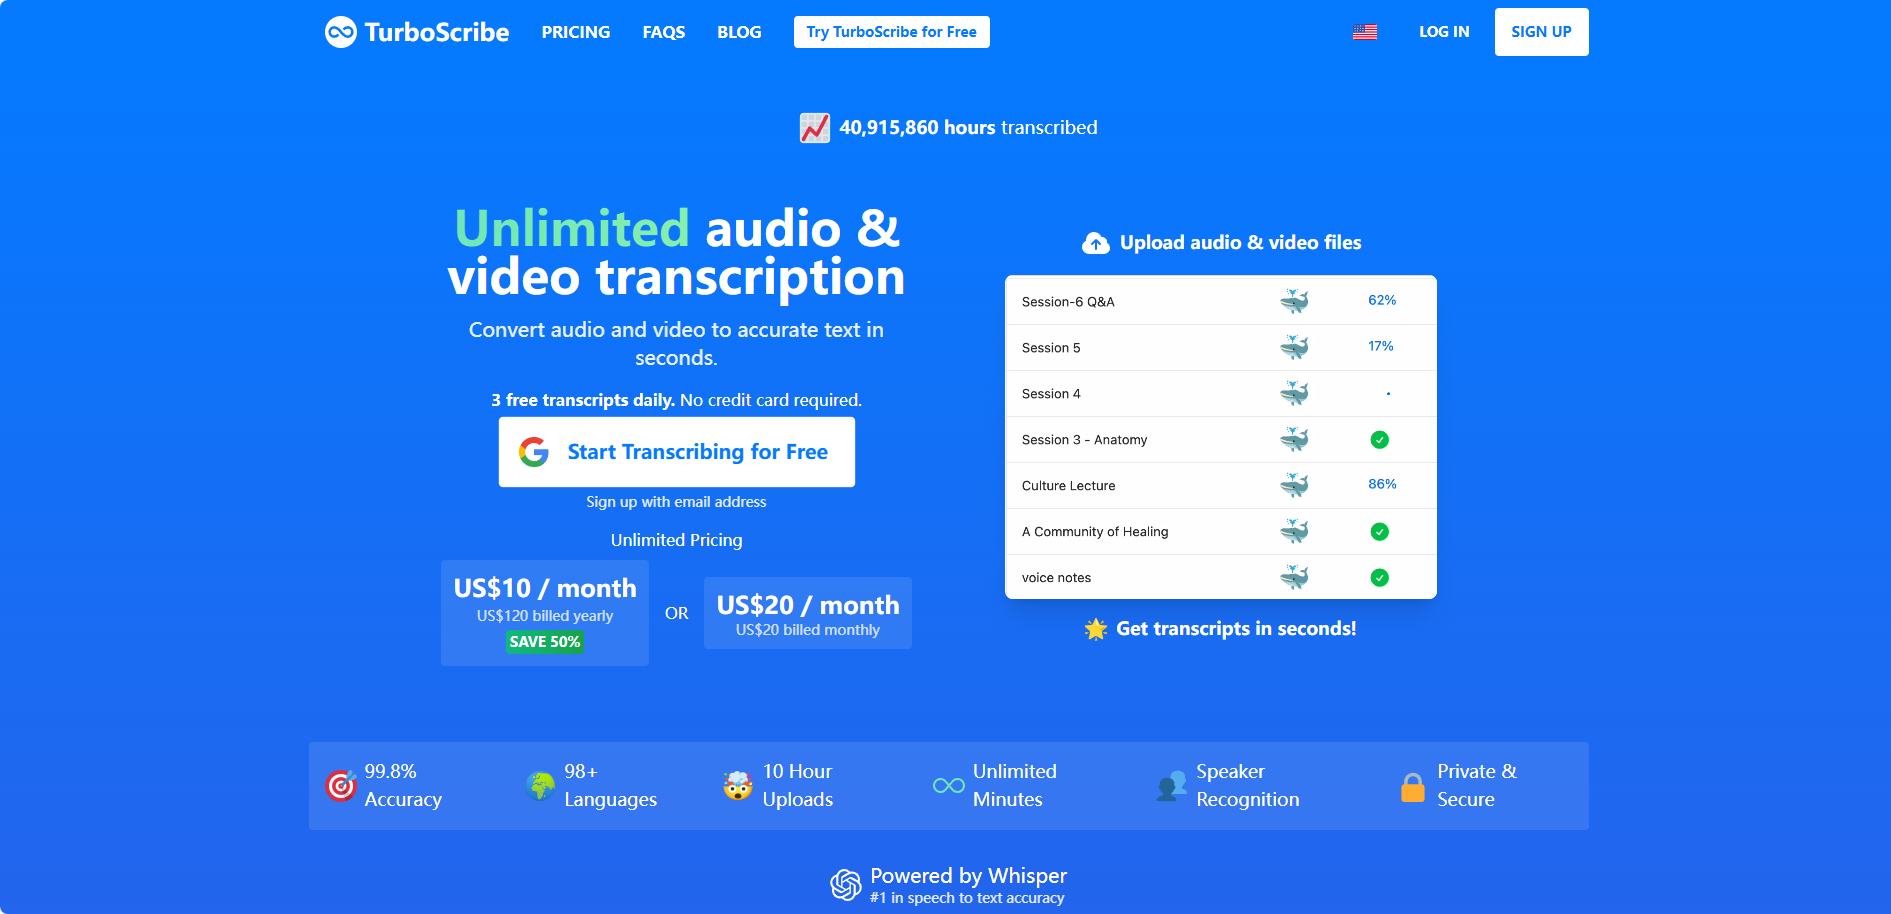Click Start Transcribing for Free button
1891x914 pixels.
(677, 452)
